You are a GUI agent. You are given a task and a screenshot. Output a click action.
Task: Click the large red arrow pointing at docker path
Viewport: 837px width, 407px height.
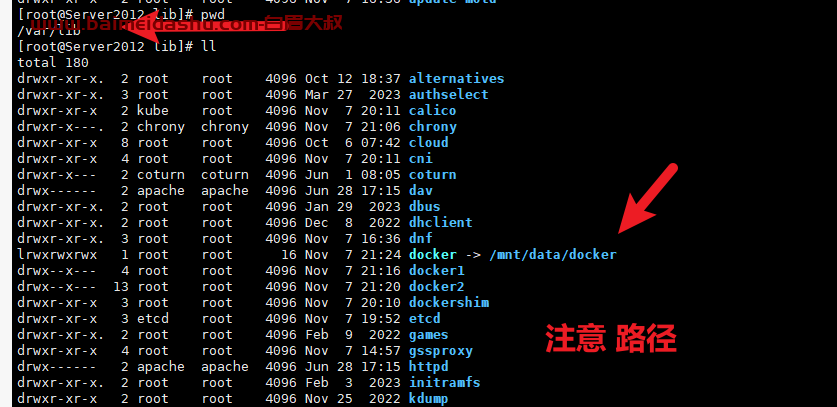pos(647,199)
